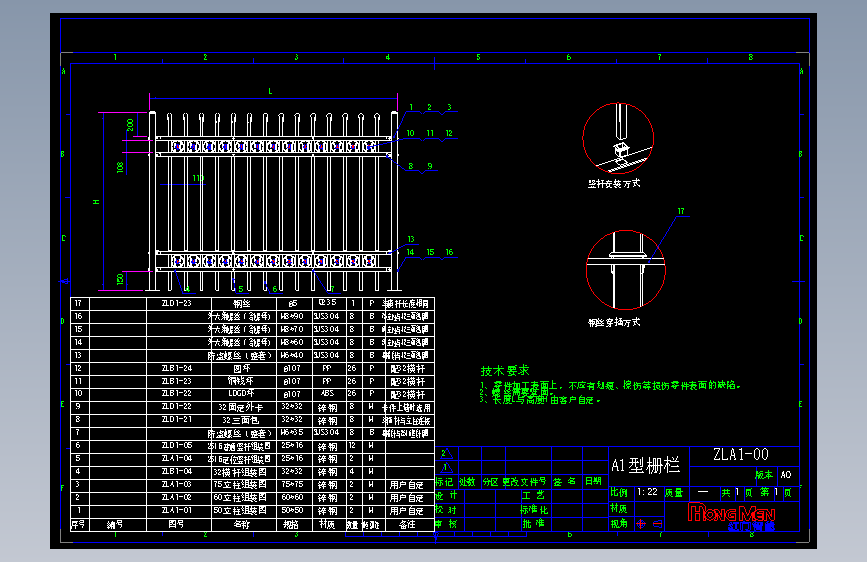Click the scale value 1:22
This screenshot has height=562, width=867.
point(647,492)
